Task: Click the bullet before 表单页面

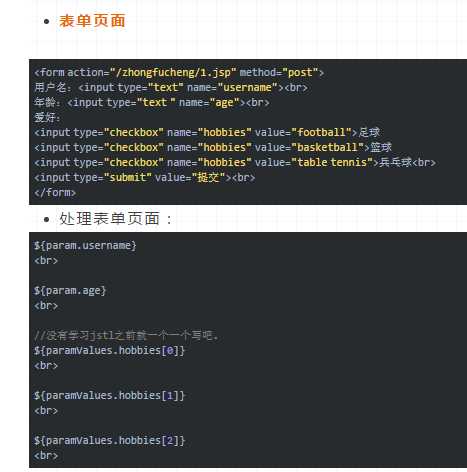Action: pyautogui.click(x=46, y=22)
